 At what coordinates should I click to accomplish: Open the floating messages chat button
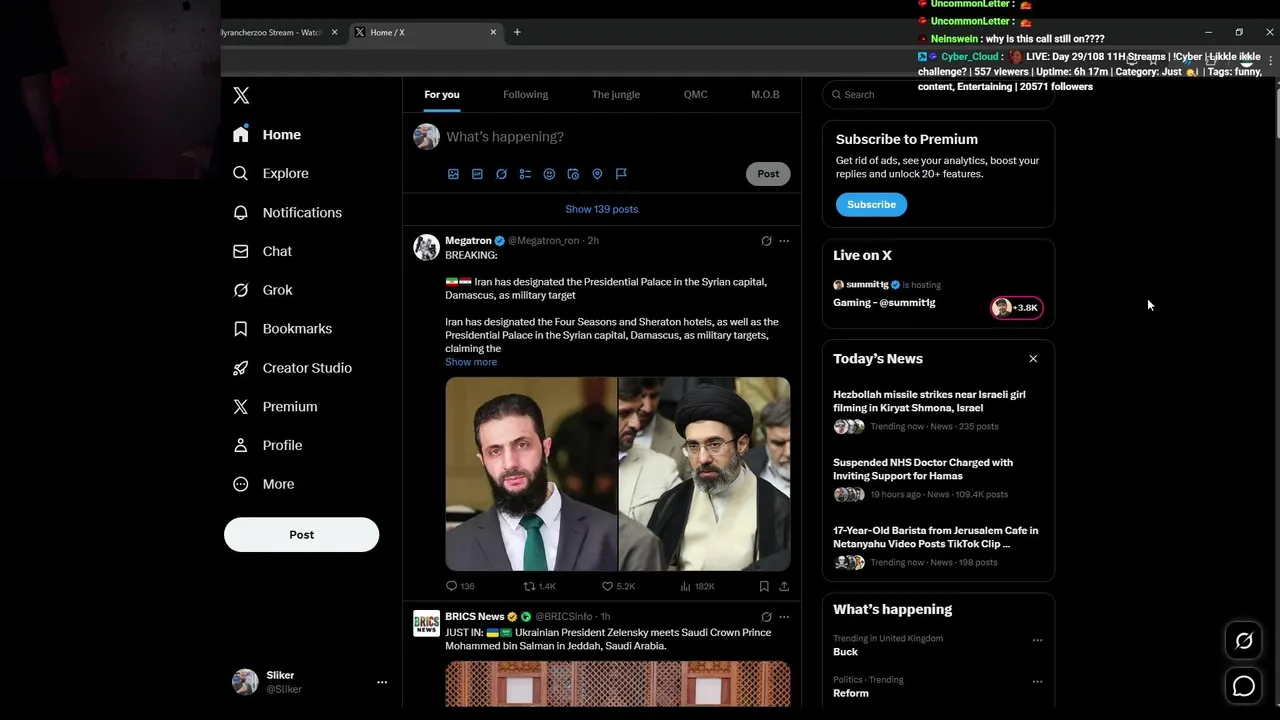[1244, 686]
